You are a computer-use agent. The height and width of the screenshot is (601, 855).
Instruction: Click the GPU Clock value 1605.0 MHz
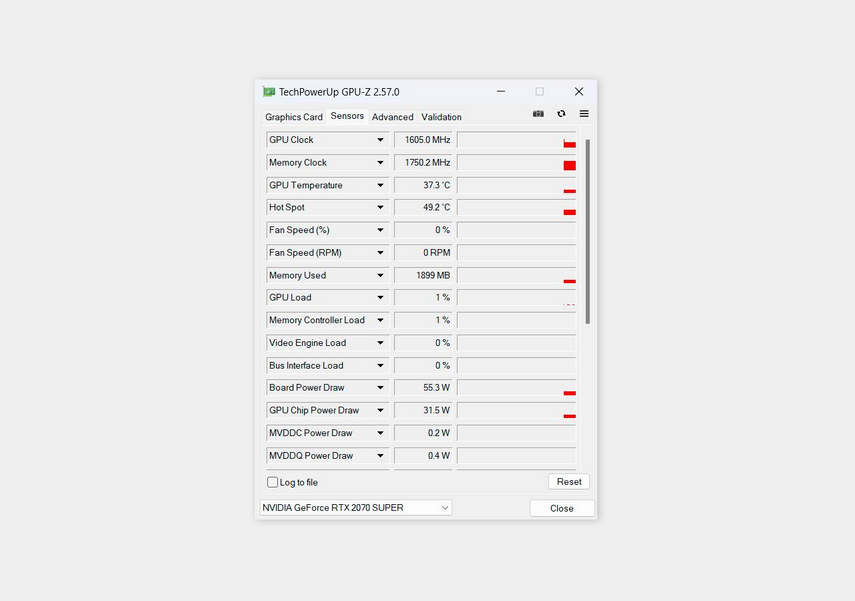(x=423, y=140)
